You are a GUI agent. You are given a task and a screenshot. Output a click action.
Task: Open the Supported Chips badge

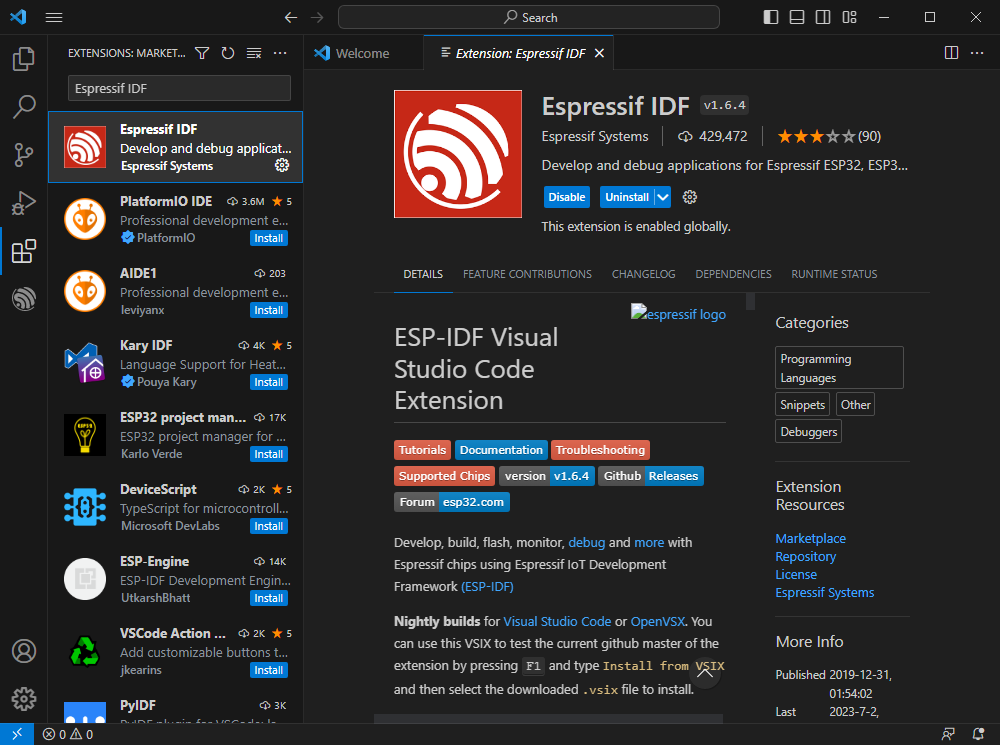point(445,476)
